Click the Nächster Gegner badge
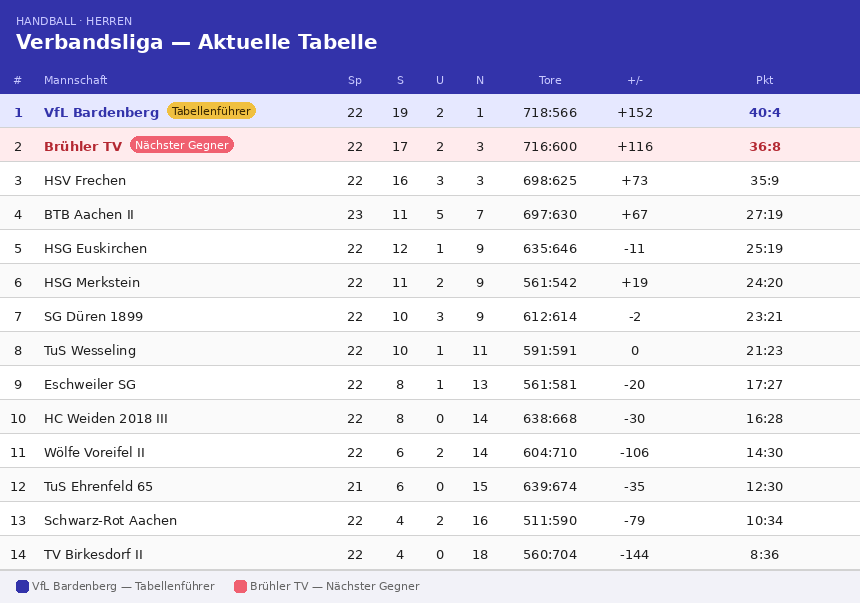Image resolution: width=860 pixels, height=606 pixels. tap(182, 145)
